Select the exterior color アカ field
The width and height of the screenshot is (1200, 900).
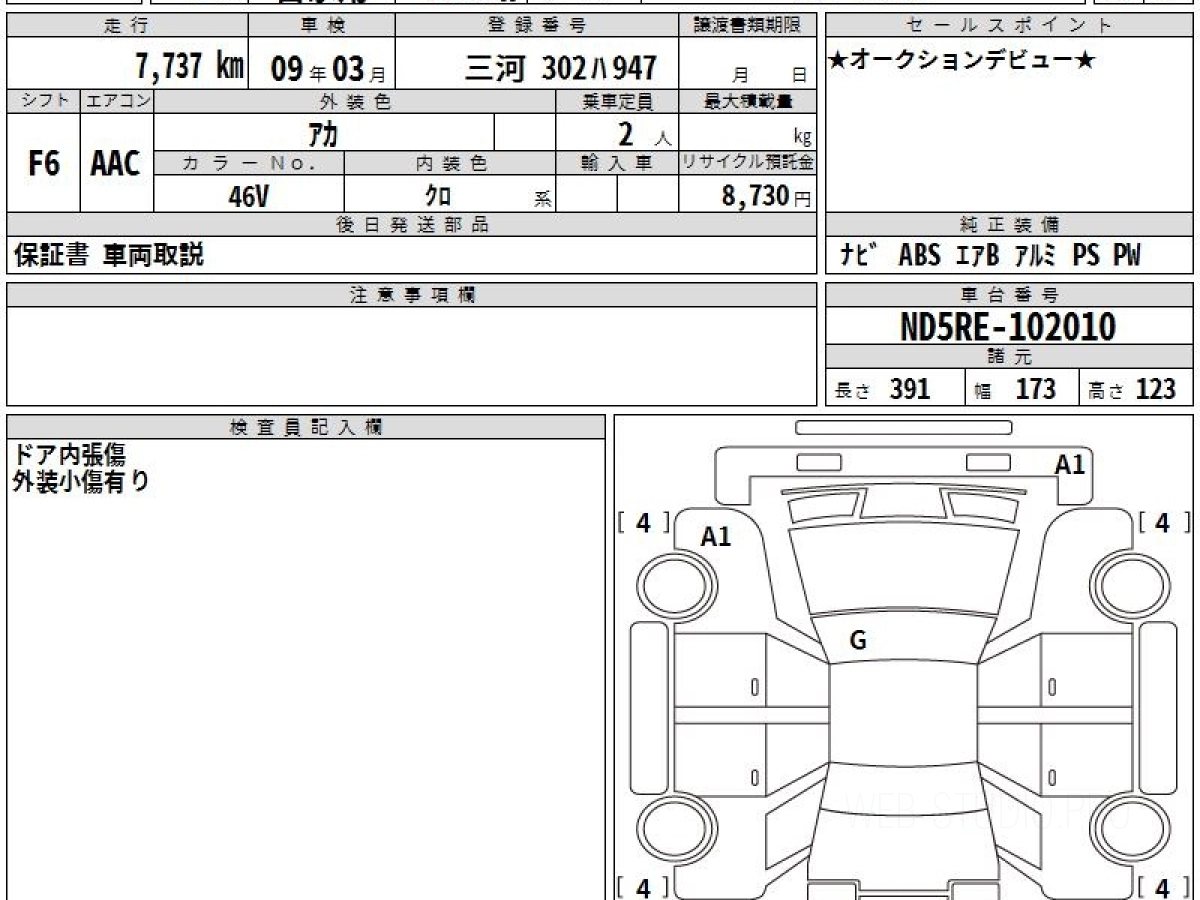tap(323, 133)
